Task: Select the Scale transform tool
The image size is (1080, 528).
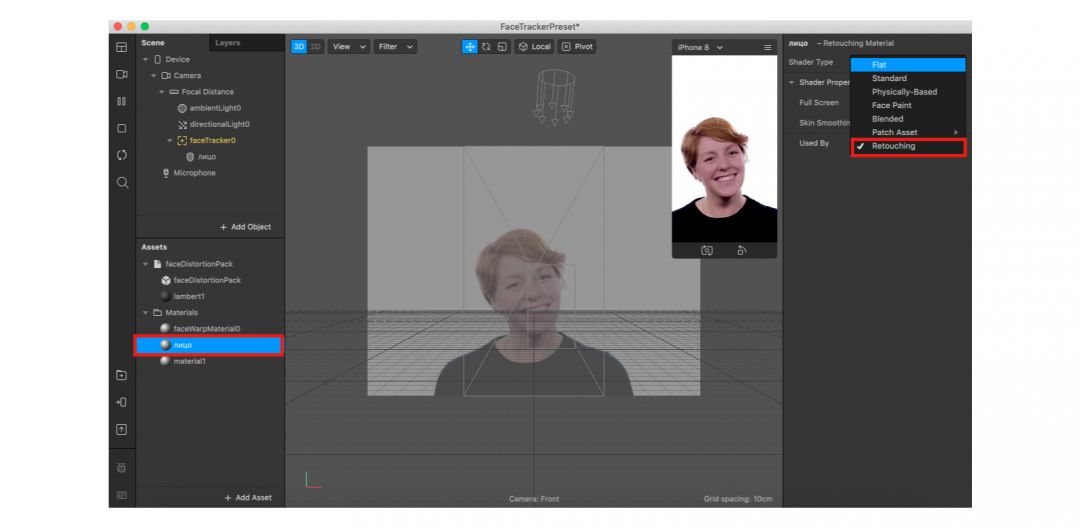Action: [501, 47]
